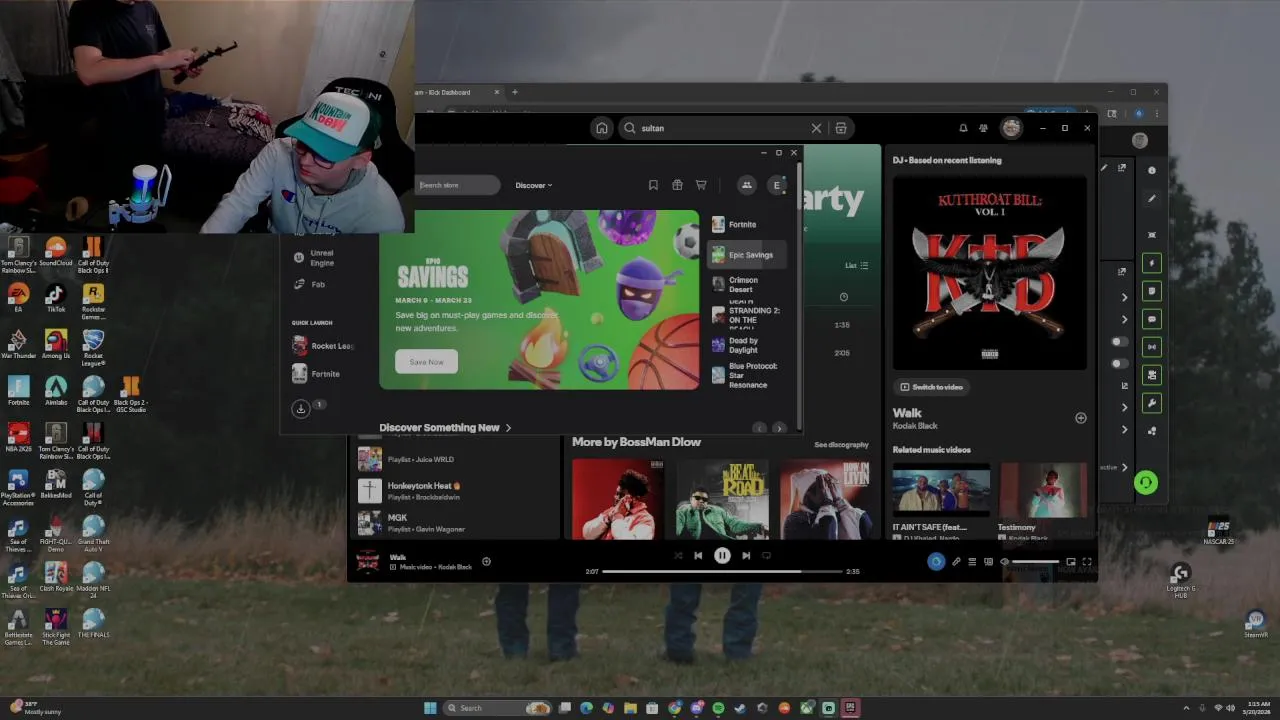Click the gift icon in Epic launcher
This screenshot has width=1280, height=720.
[x=677, y=185]
